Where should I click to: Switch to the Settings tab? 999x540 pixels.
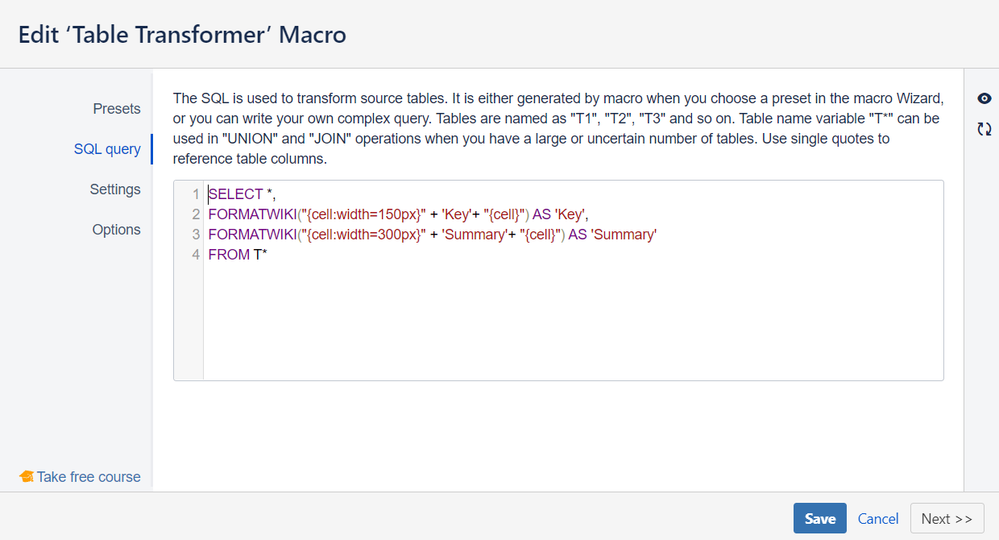115,189
